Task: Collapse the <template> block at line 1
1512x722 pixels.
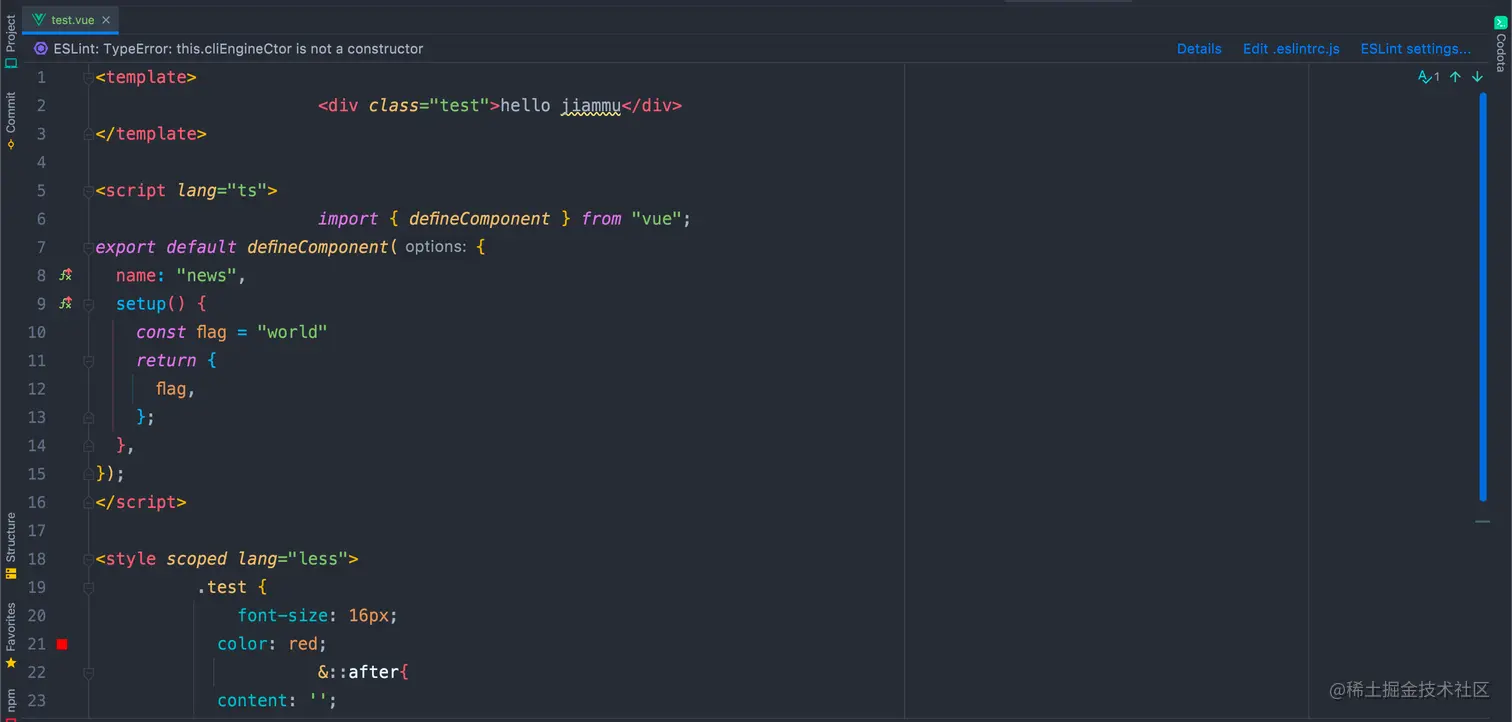Action: pos(88,77)
